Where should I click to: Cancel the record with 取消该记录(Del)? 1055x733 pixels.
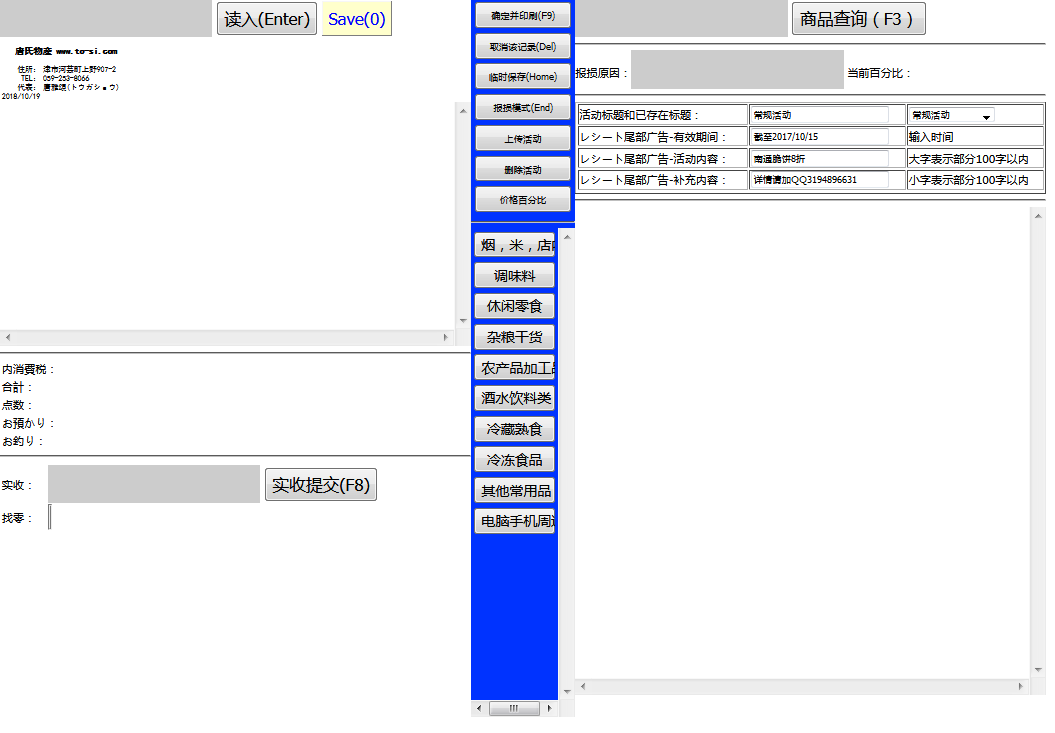(x=523, y=47)
